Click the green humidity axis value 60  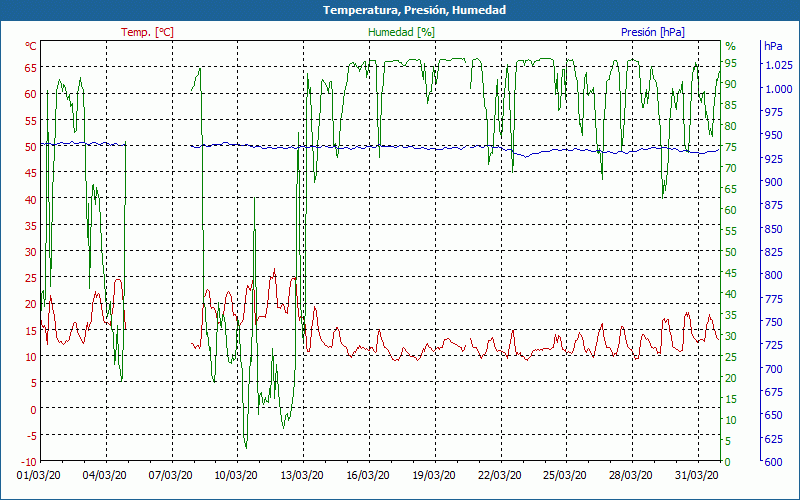click(731, 210)
